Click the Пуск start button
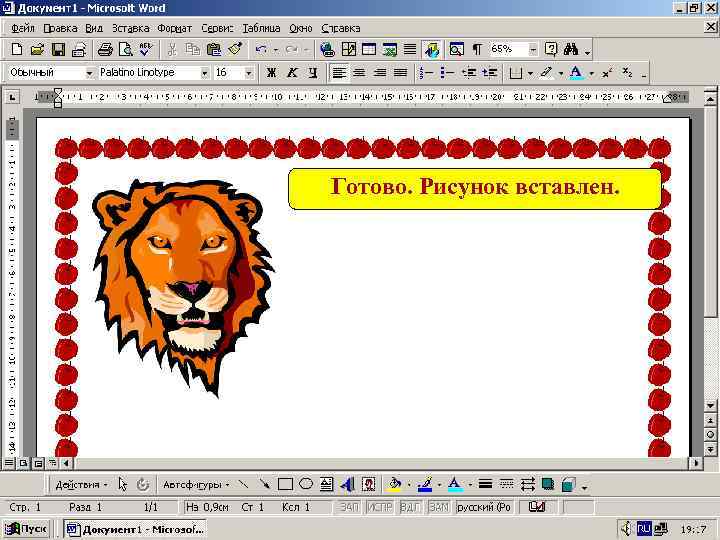The width and height of the screenshot is (720, 540). tap(25, 529)
